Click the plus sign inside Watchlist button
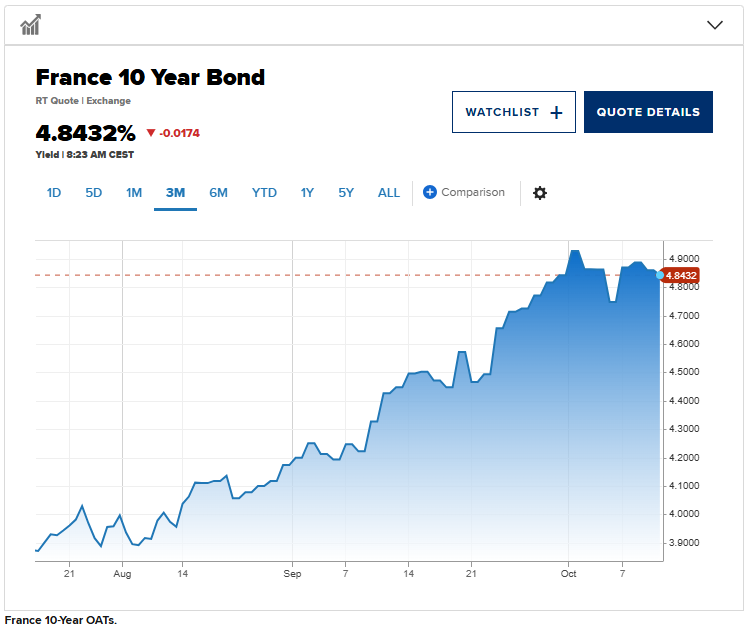754x631 pixels. [556, 113]
